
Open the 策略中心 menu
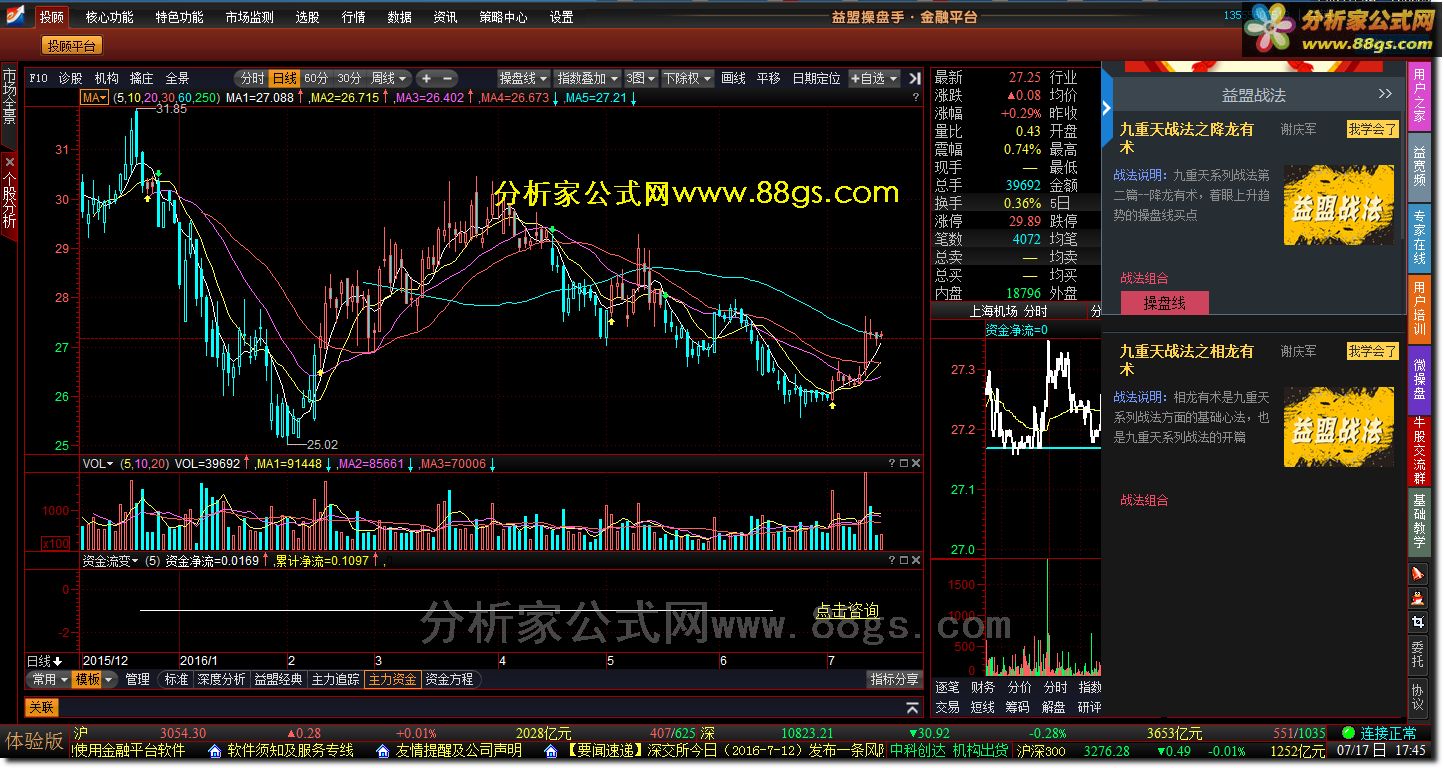point(503,17)
